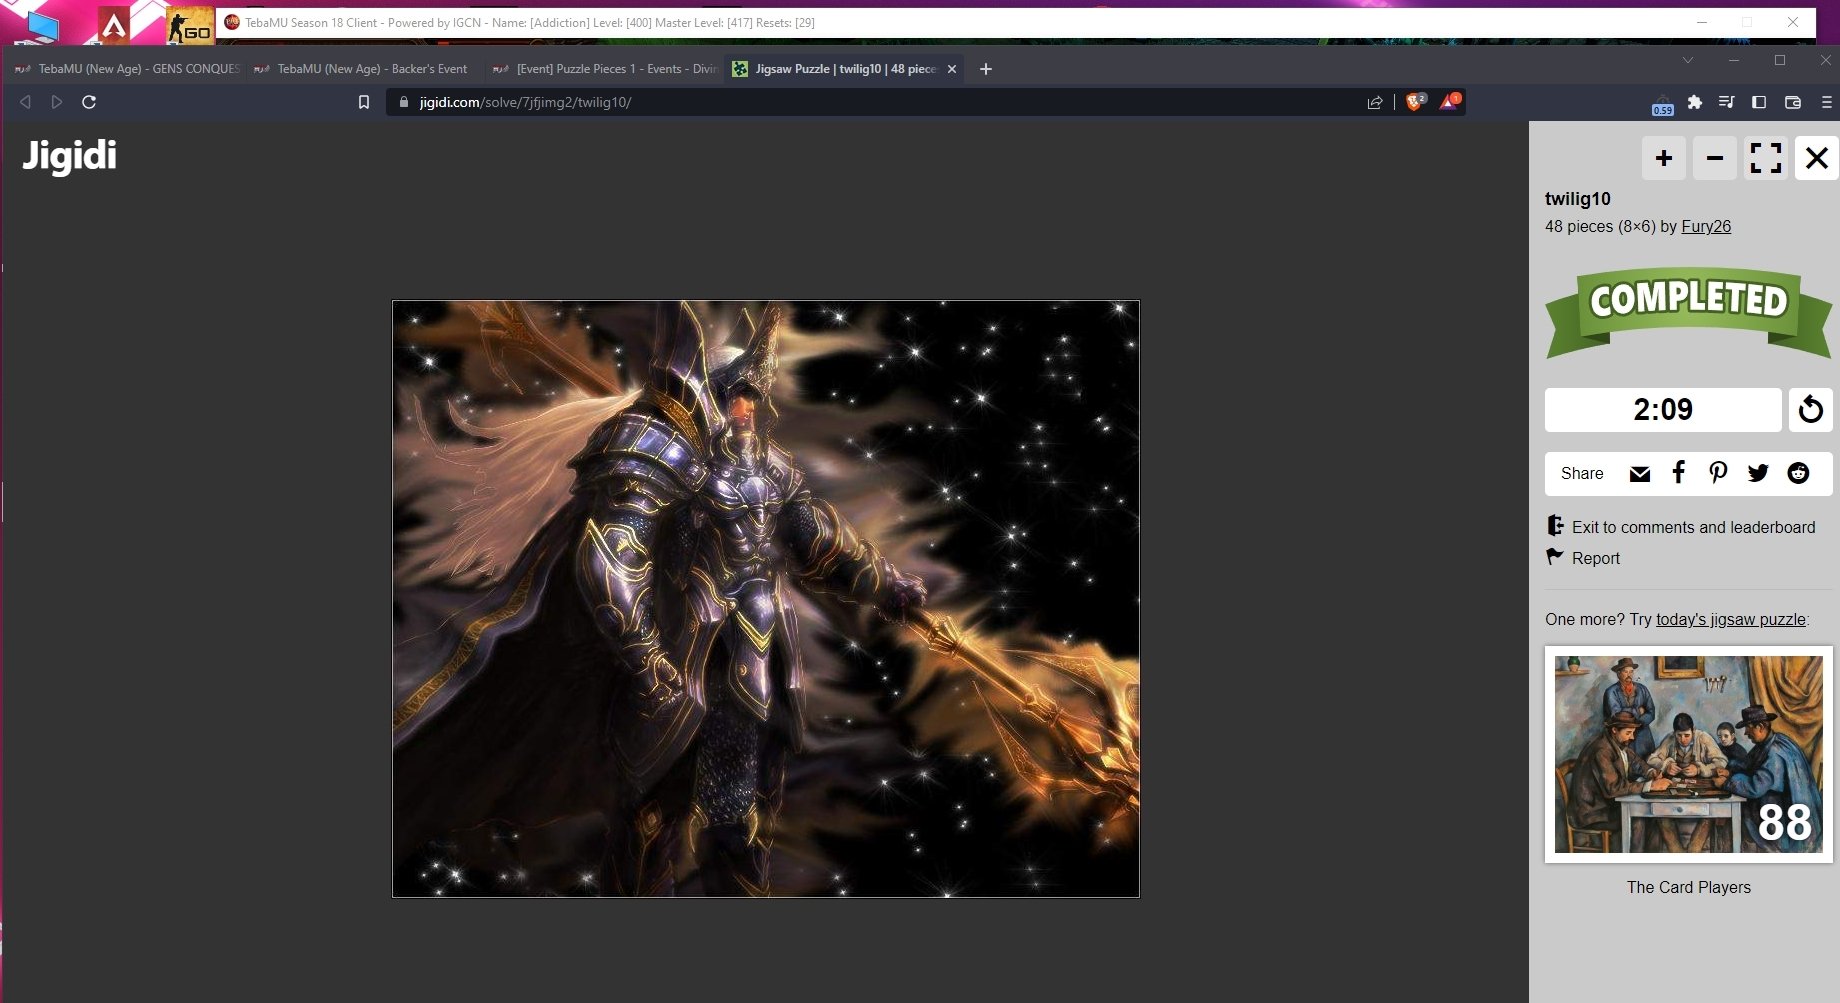
Task: Click the 2:09 completion timer
Action: (1663, 410)
